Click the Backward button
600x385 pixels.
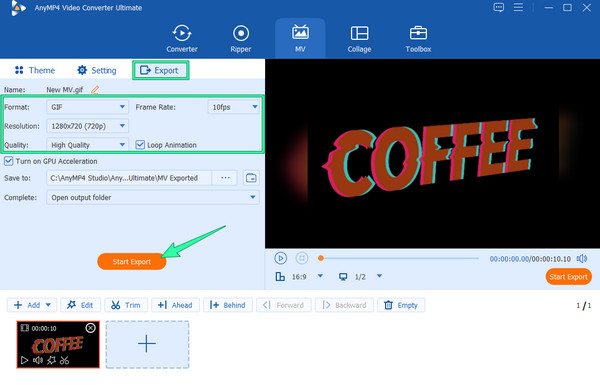pos(344,305)
